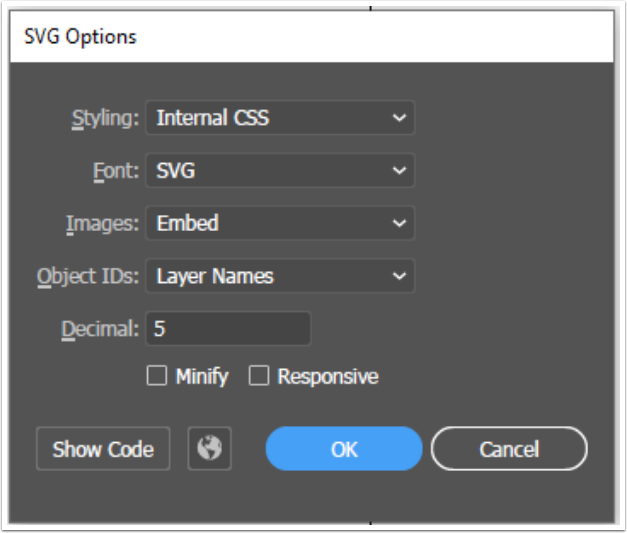627x533 pixels.
Task: Click the Decimal input field
Action: coord(228,329)
